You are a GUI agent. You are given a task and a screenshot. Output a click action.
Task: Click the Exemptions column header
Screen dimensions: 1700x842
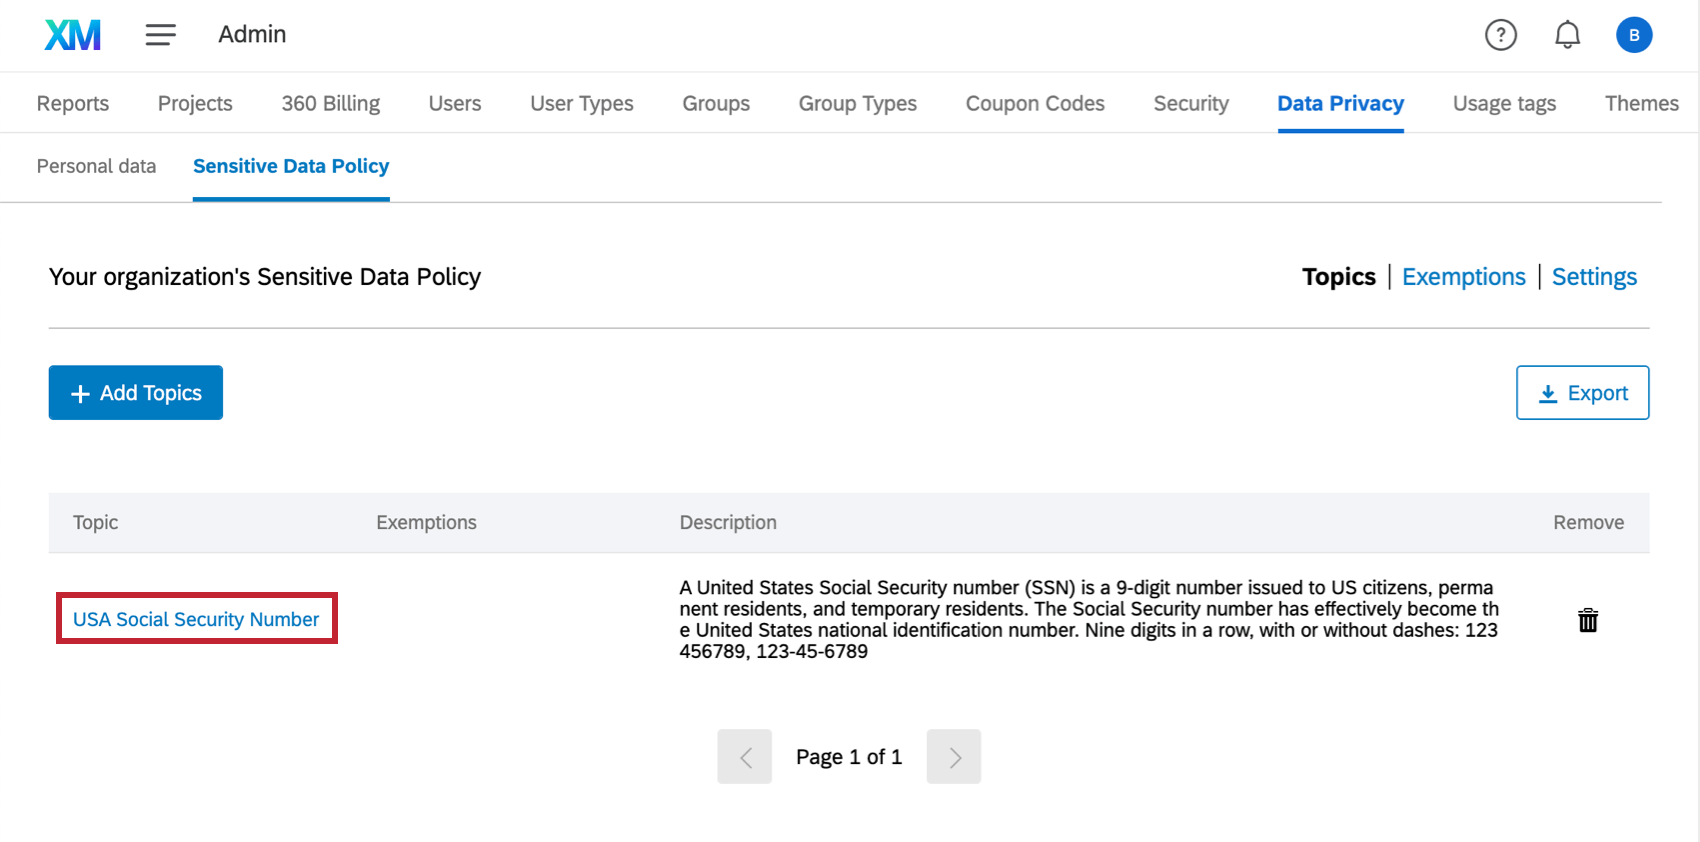tap(426, 522)
